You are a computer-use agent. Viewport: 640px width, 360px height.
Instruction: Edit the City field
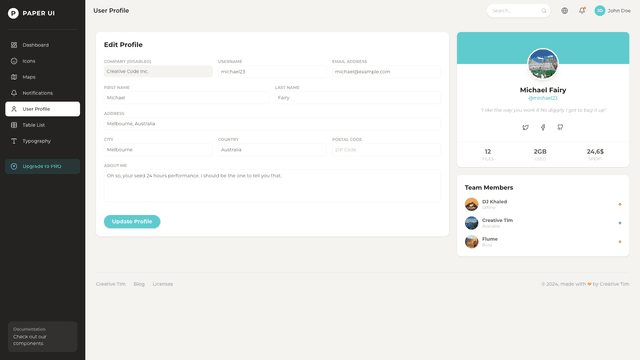pyautogui.click(x=158, y=150)
